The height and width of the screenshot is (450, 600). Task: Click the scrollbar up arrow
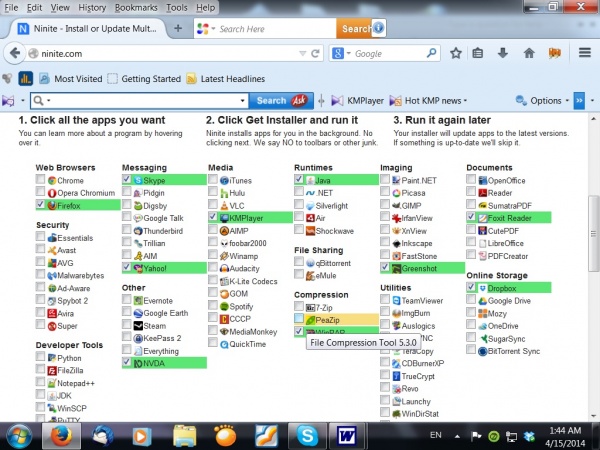pos(593,119)
